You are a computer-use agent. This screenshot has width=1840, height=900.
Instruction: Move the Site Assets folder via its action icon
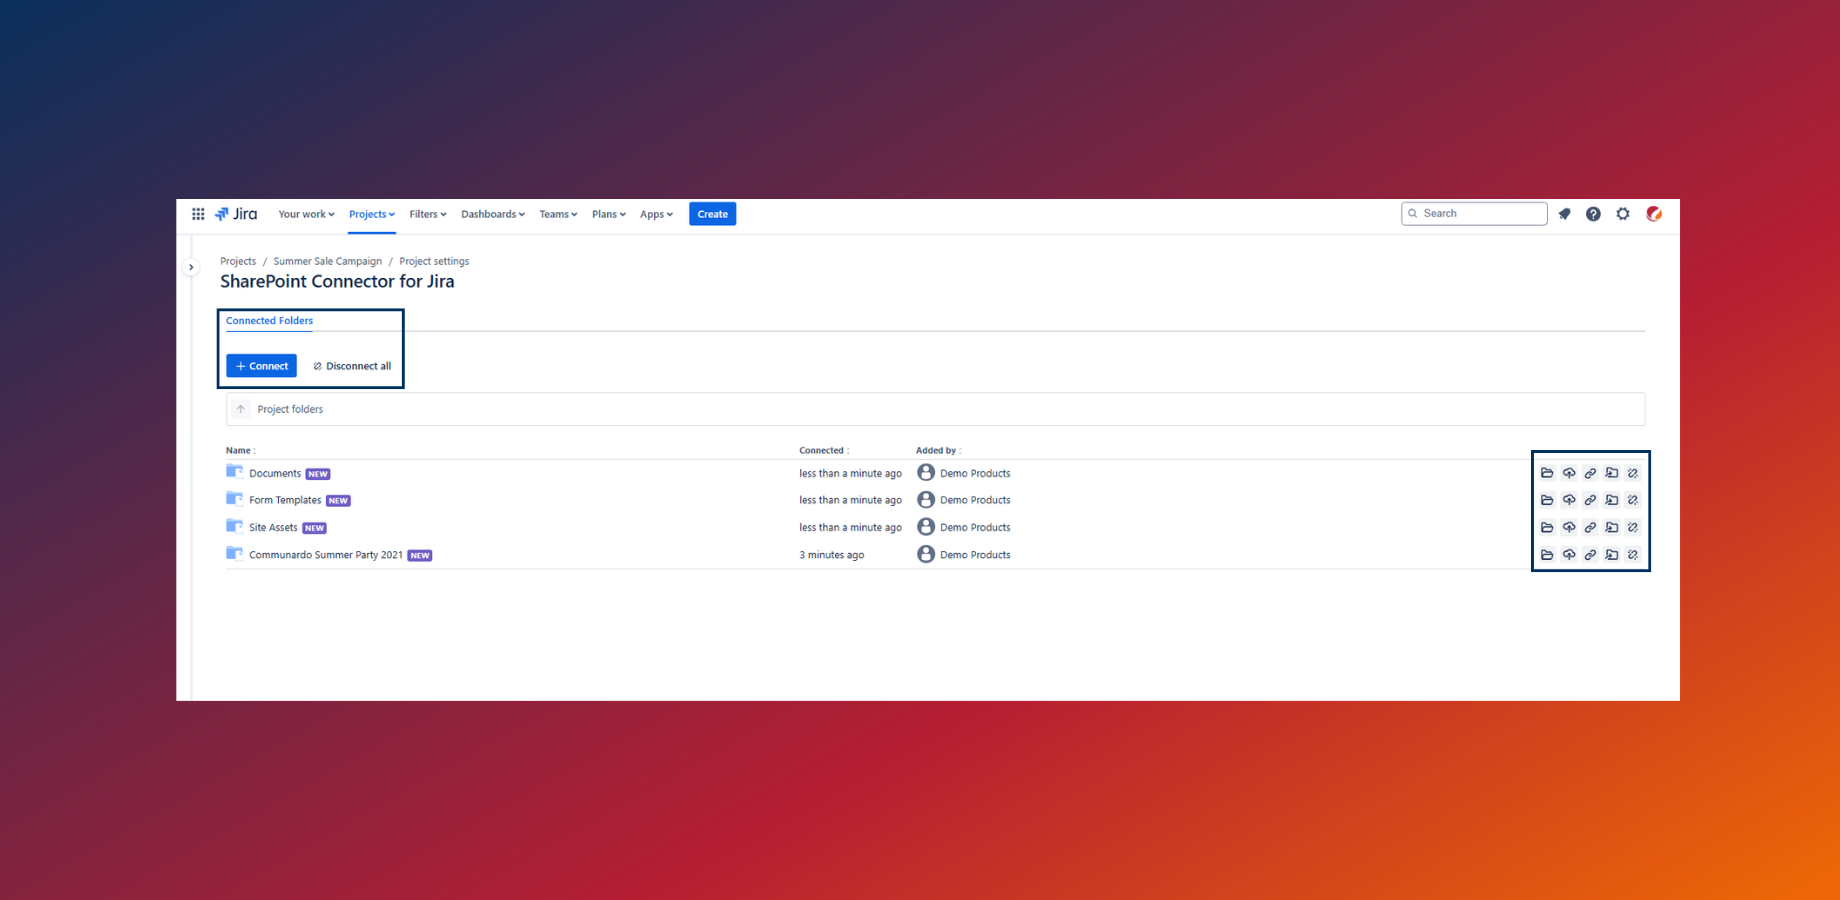point(1612,527)
